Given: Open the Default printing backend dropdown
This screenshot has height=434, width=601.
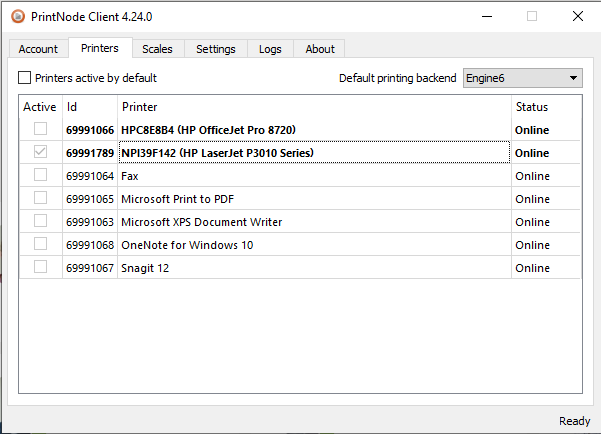Looking at the screenshot, I should tap(522, 78).
